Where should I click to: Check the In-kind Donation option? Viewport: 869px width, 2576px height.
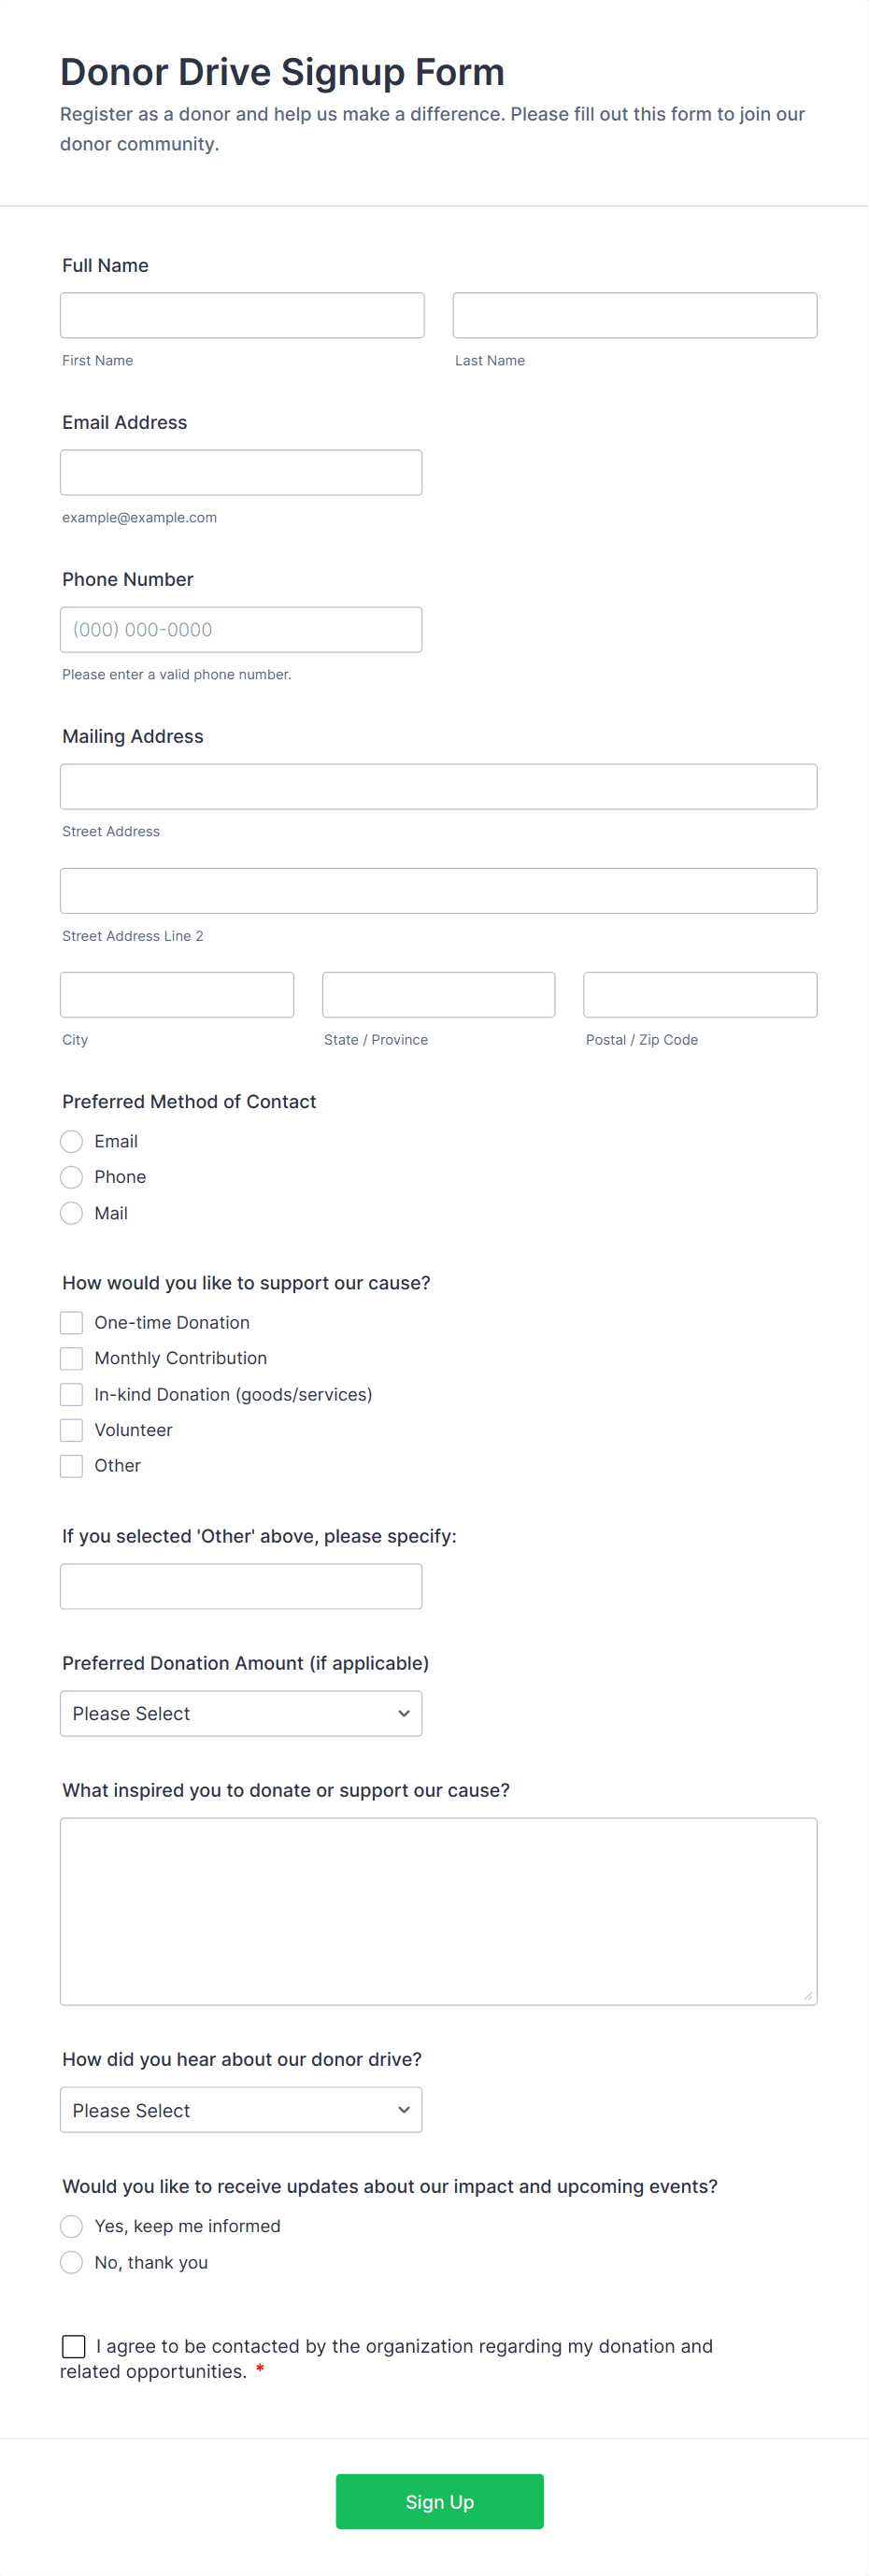click(x=72, y=1394)
